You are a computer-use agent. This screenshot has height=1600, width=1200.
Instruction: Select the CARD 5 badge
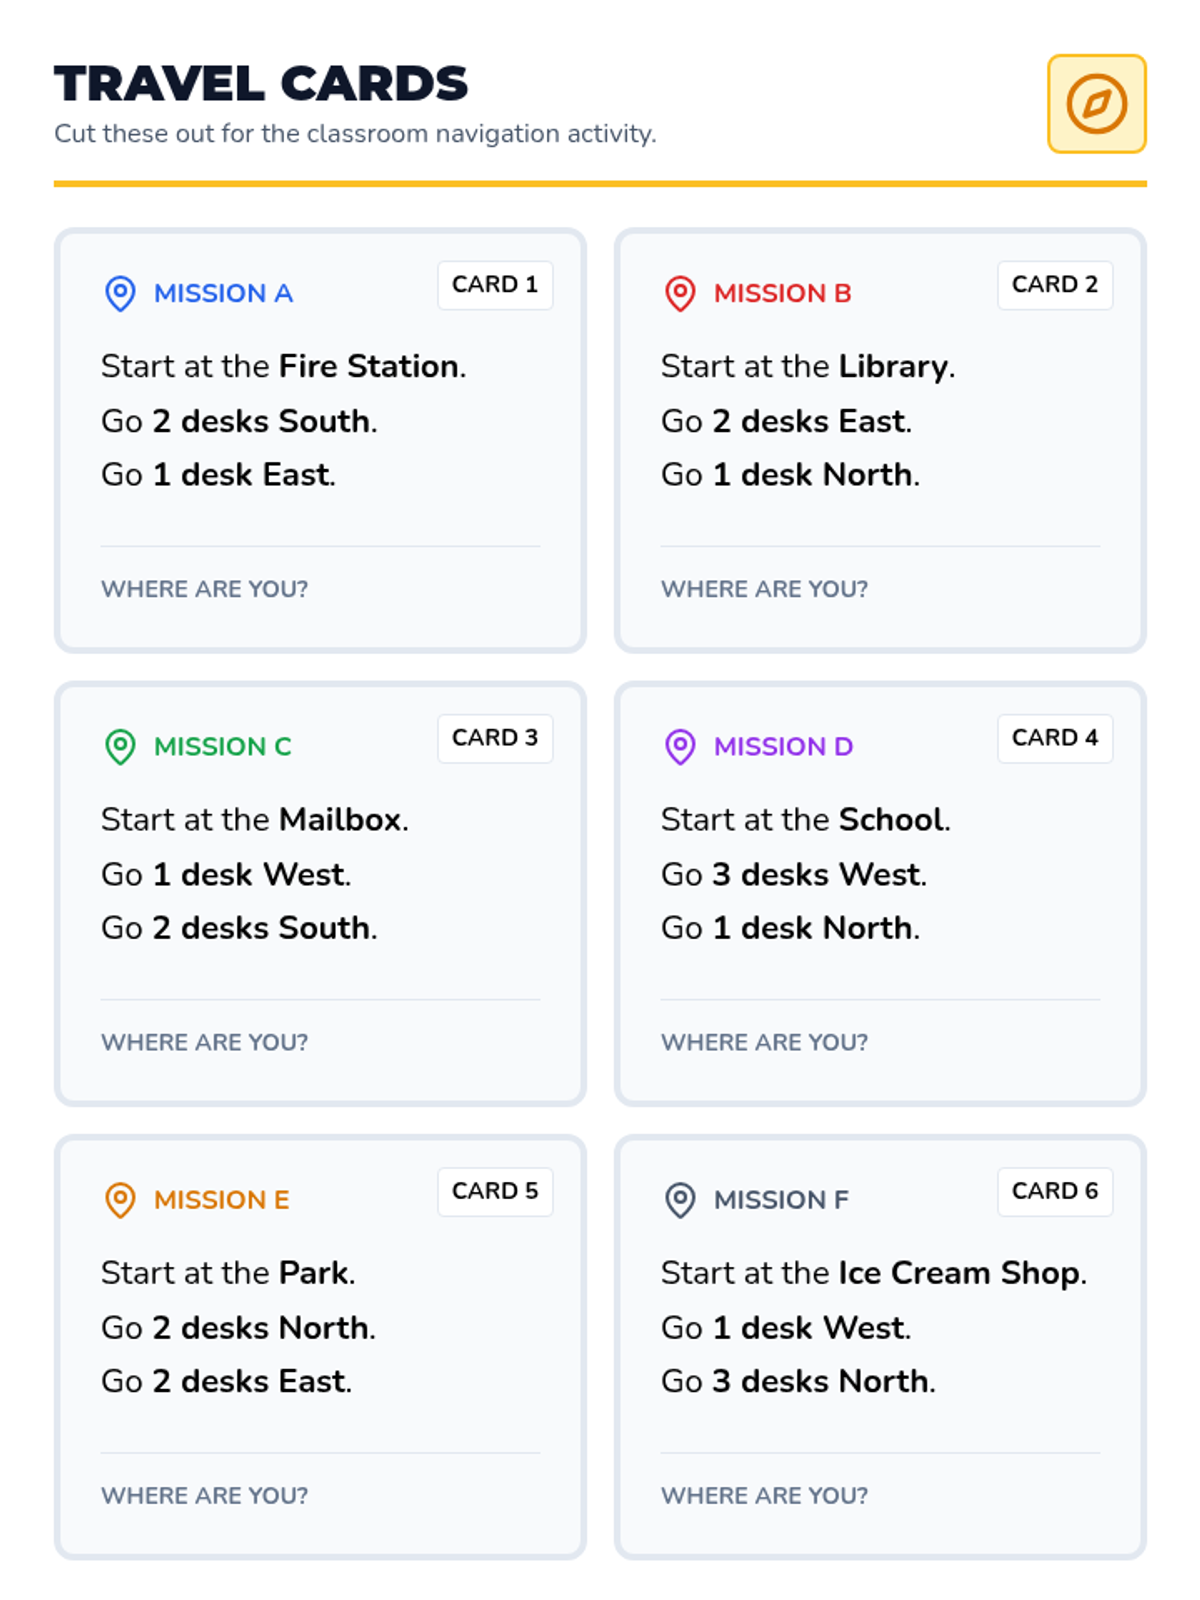tap(495, 1191)
